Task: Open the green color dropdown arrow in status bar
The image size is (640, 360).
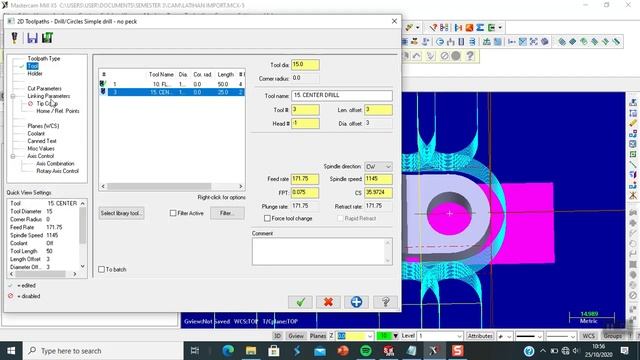Action: coord(395,336)
